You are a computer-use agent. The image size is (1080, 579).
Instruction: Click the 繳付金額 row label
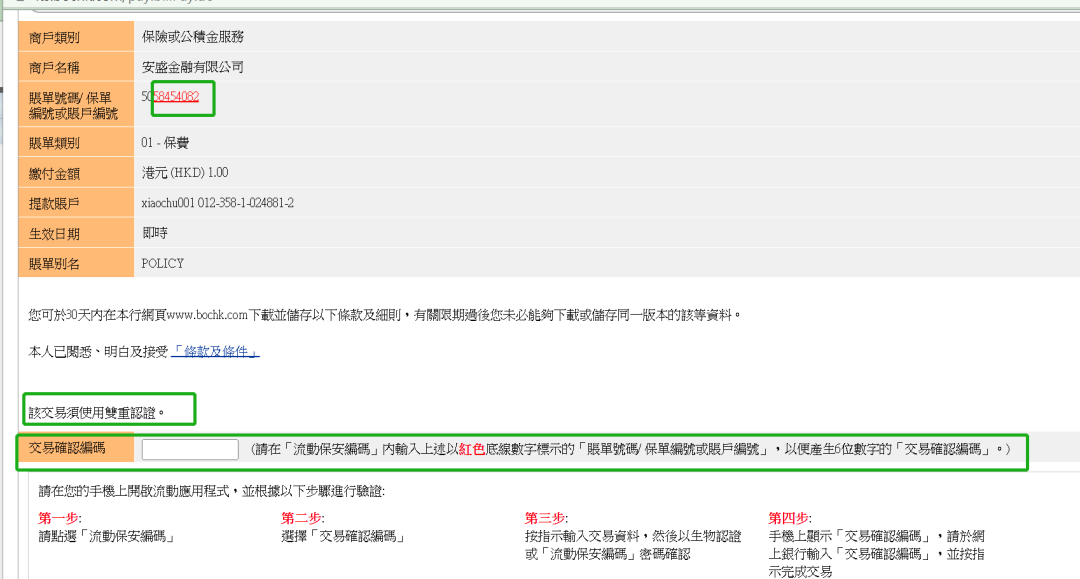54,173
